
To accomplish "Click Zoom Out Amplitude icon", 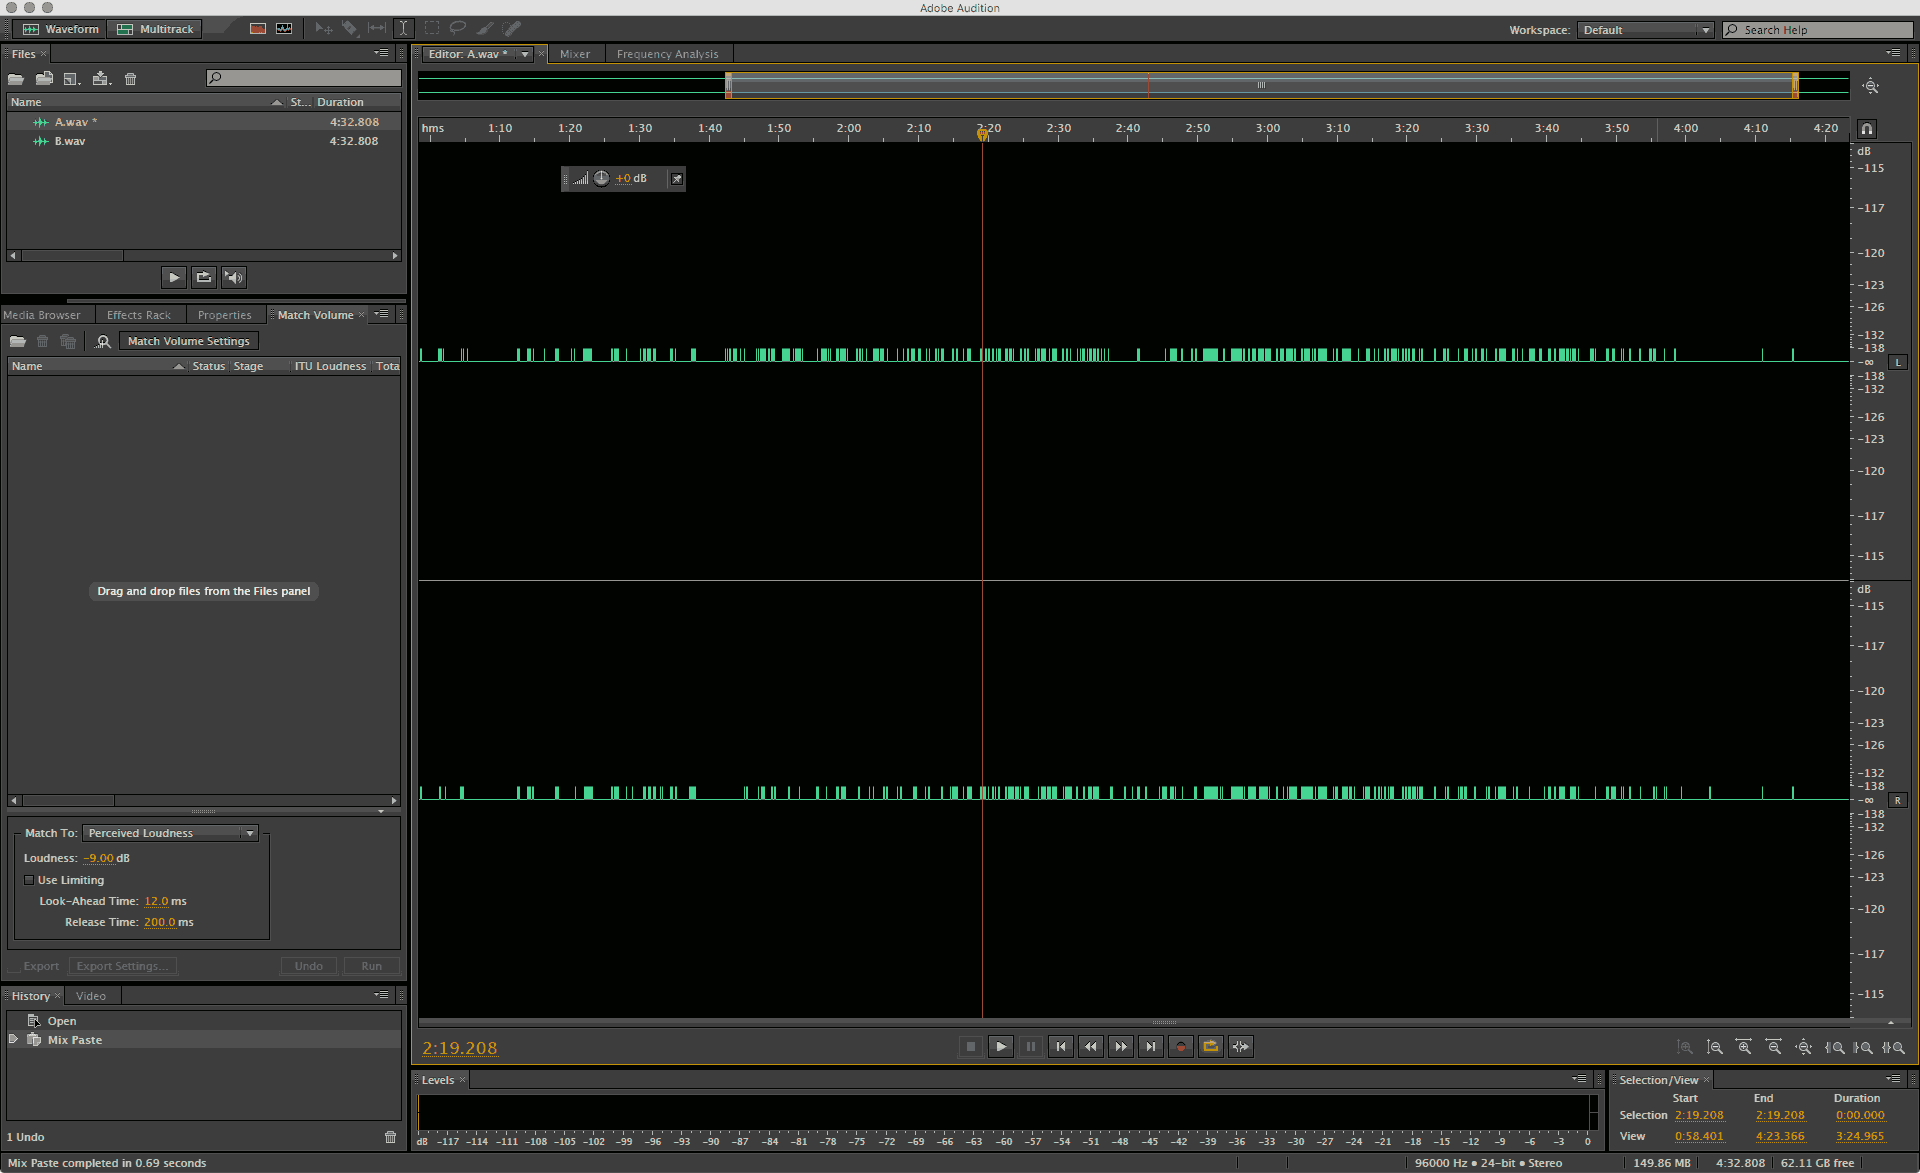I will click(1714, 1047).
